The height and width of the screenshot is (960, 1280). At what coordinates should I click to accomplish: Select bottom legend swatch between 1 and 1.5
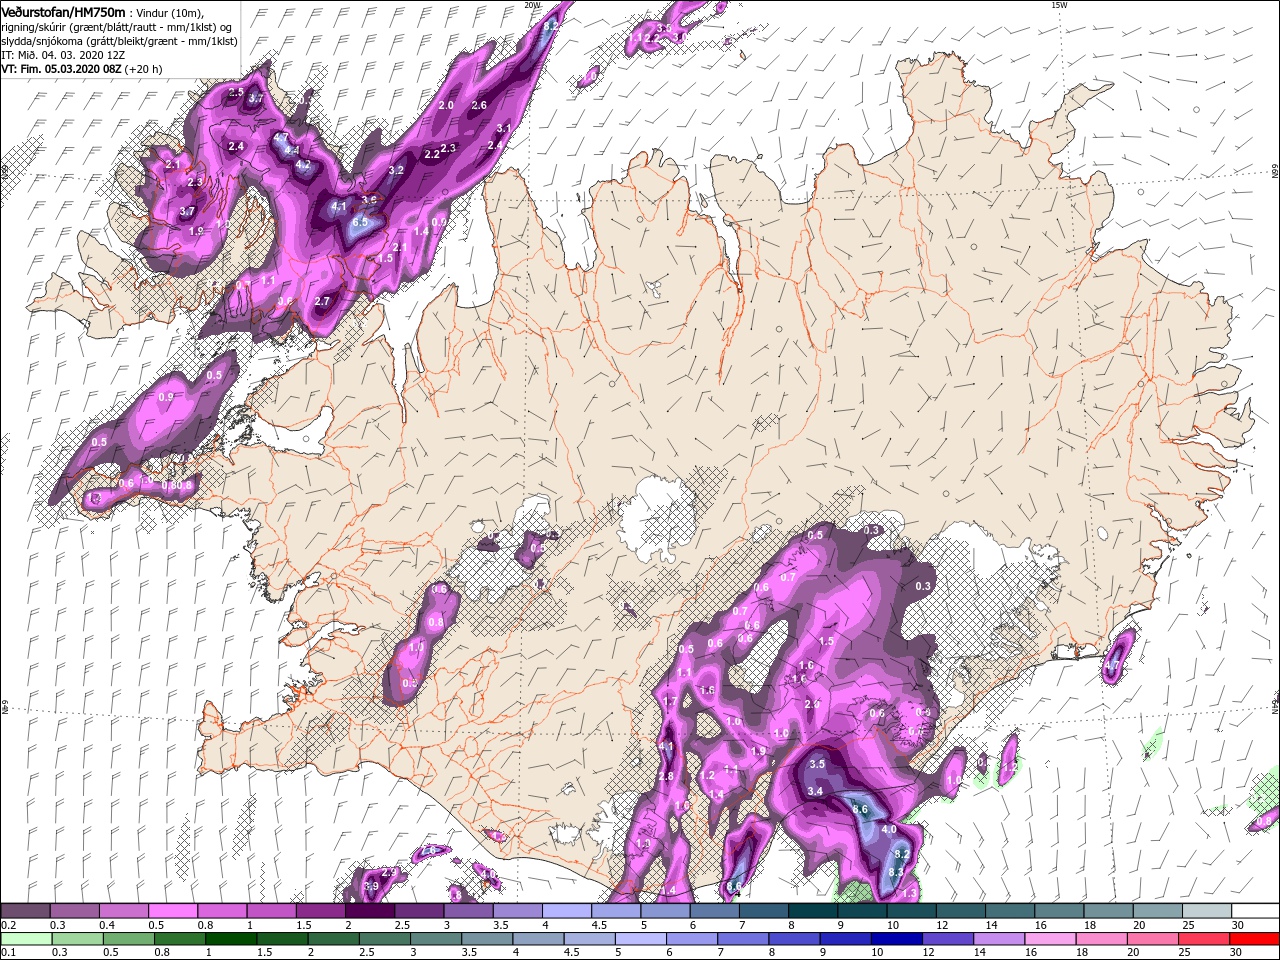click(231, 939)
